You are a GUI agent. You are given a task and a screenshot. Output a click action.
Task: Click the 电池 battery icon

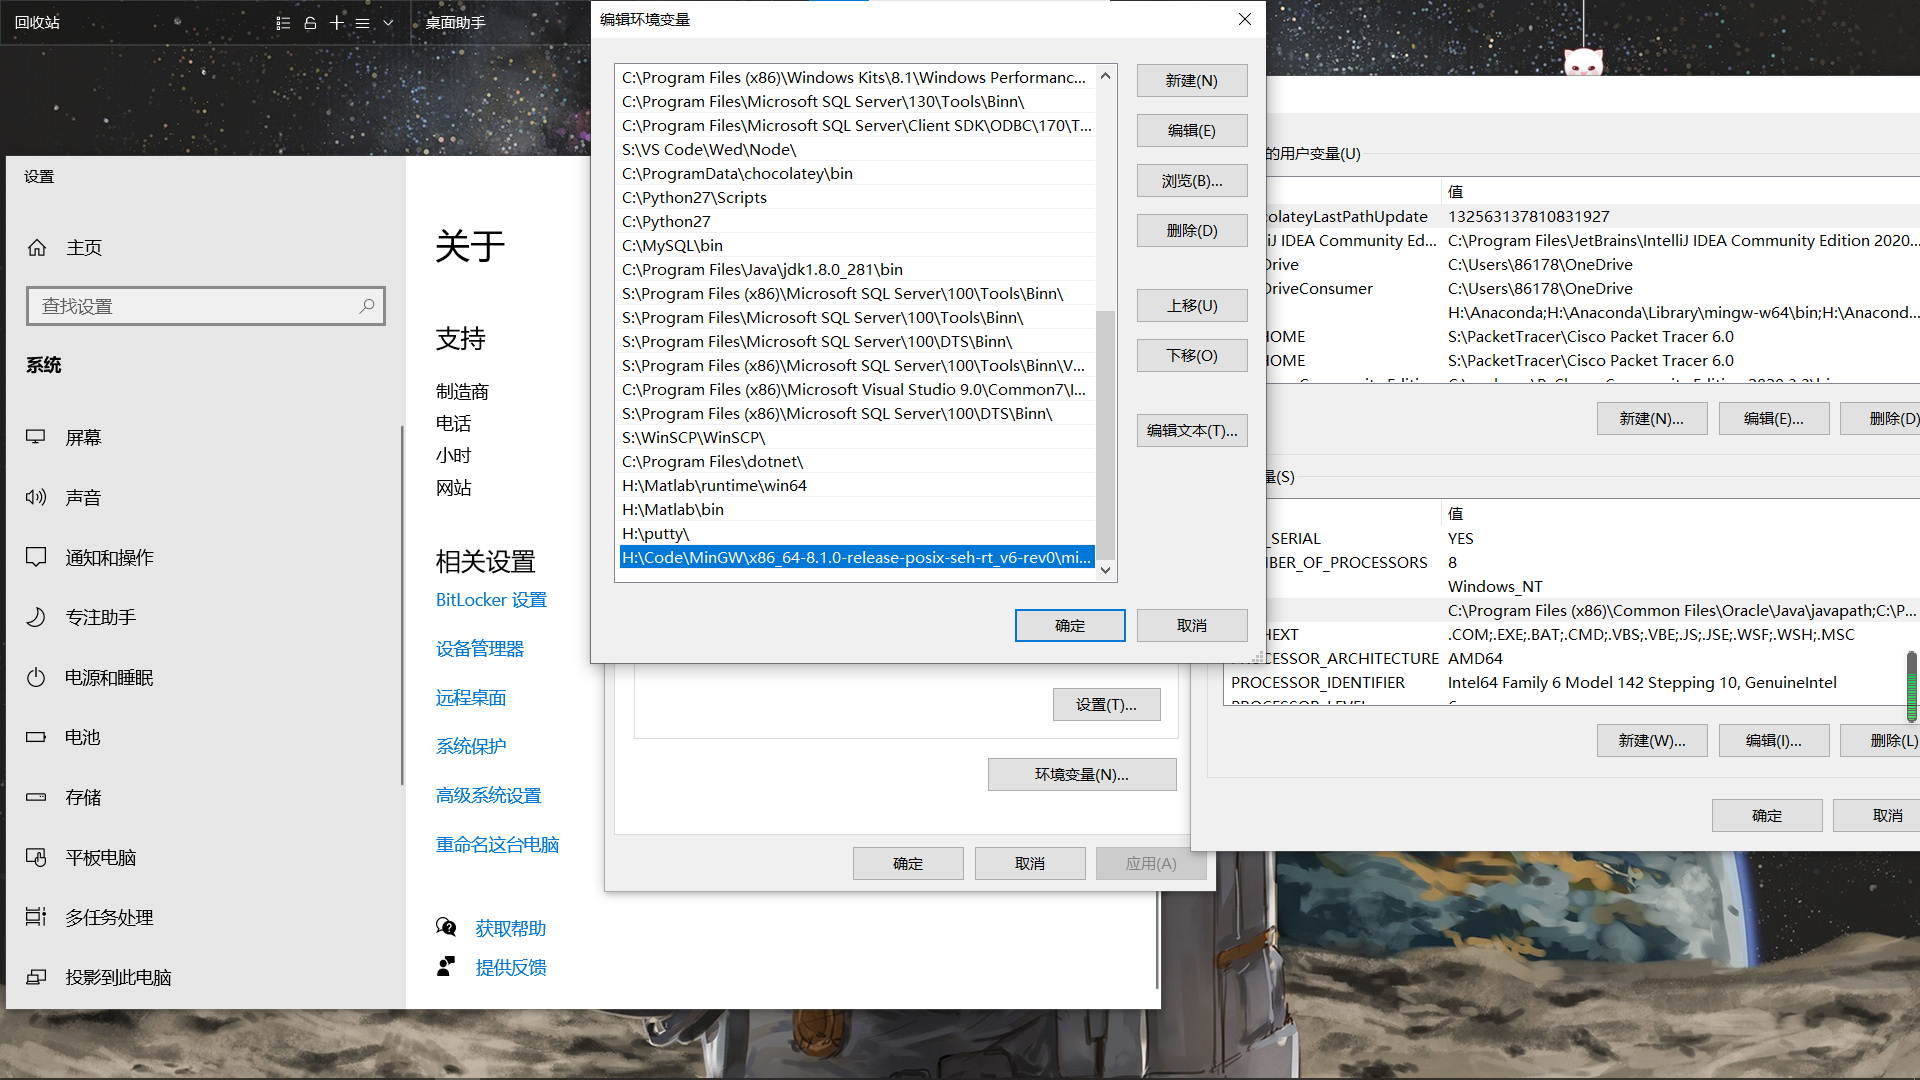[x=36, y=737]
